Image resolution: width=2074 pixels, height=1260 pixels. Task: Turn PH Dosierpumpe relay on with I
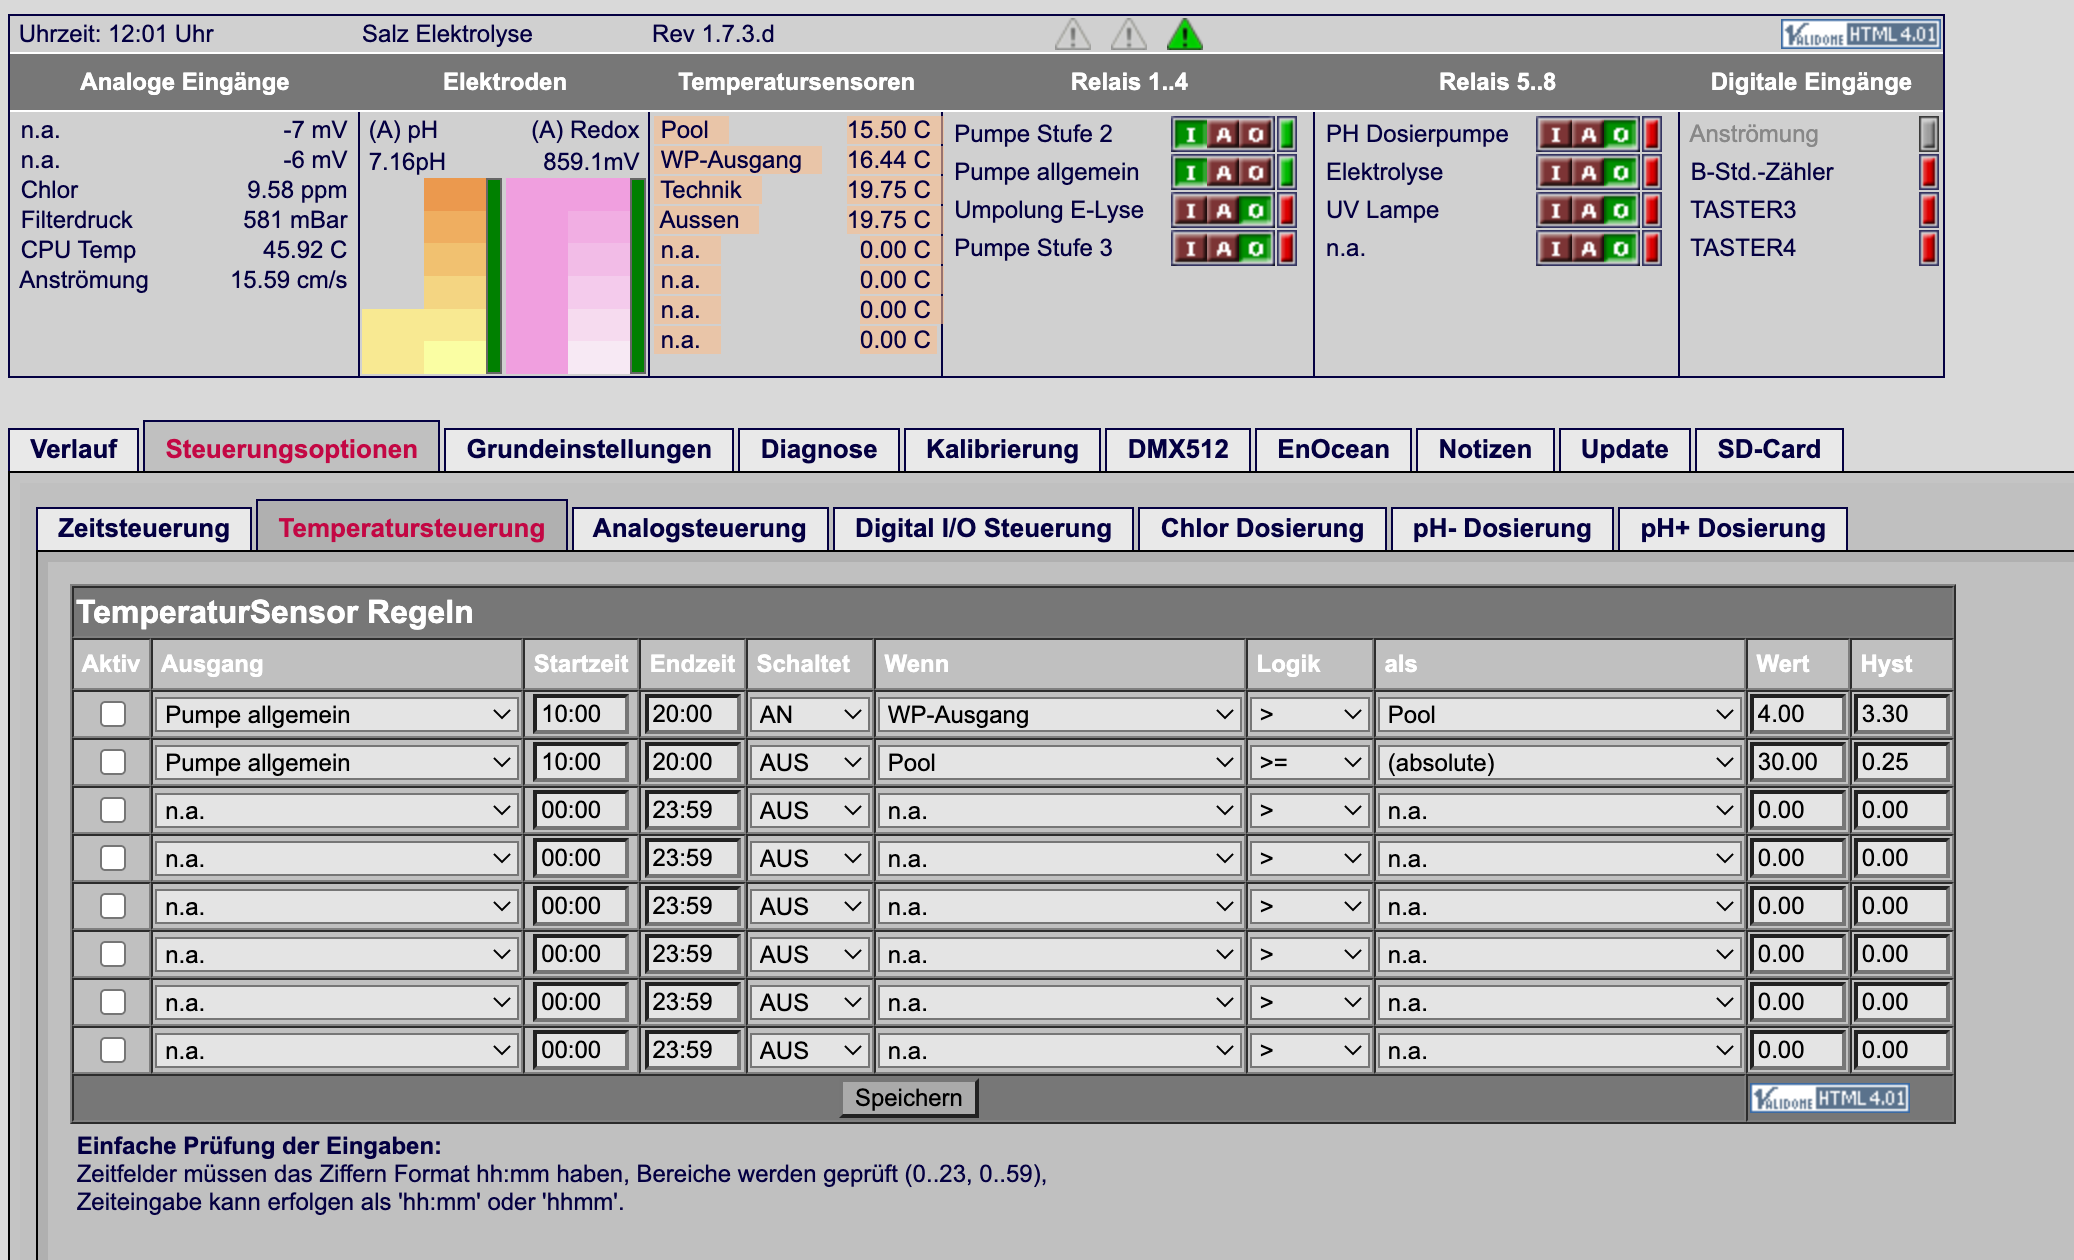(x=1555, y=134)
